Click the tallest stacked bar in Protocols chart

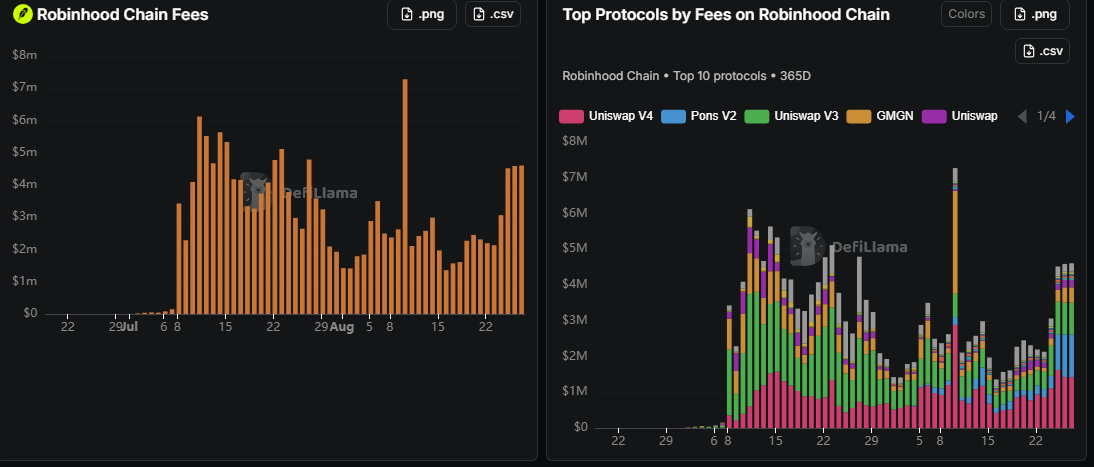coord(955,298)
